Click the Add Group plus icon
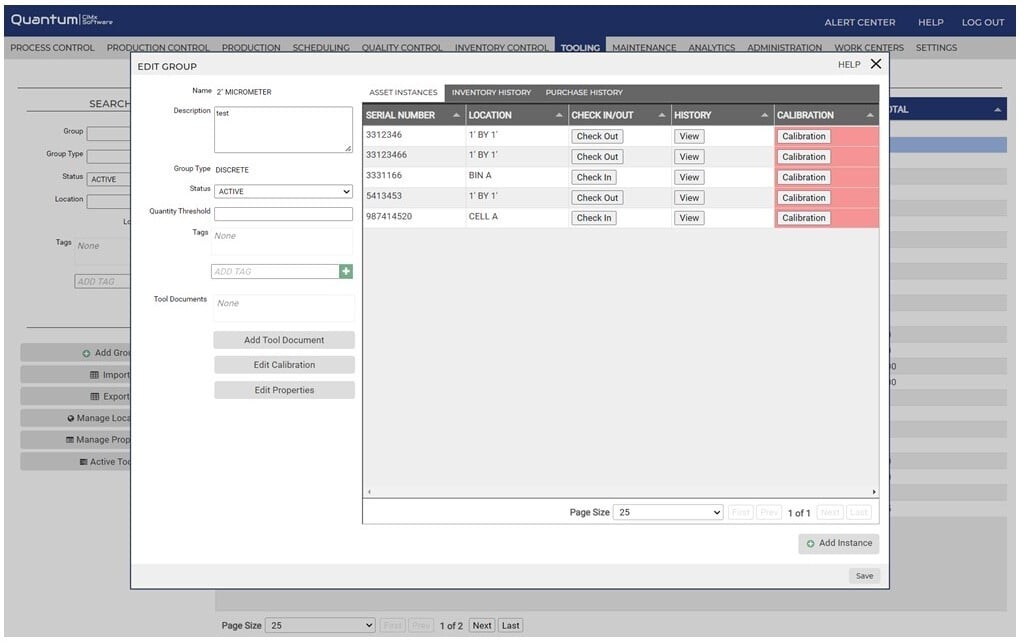The width and height of the screenshot is (1025, 643). tap(86, 352)
